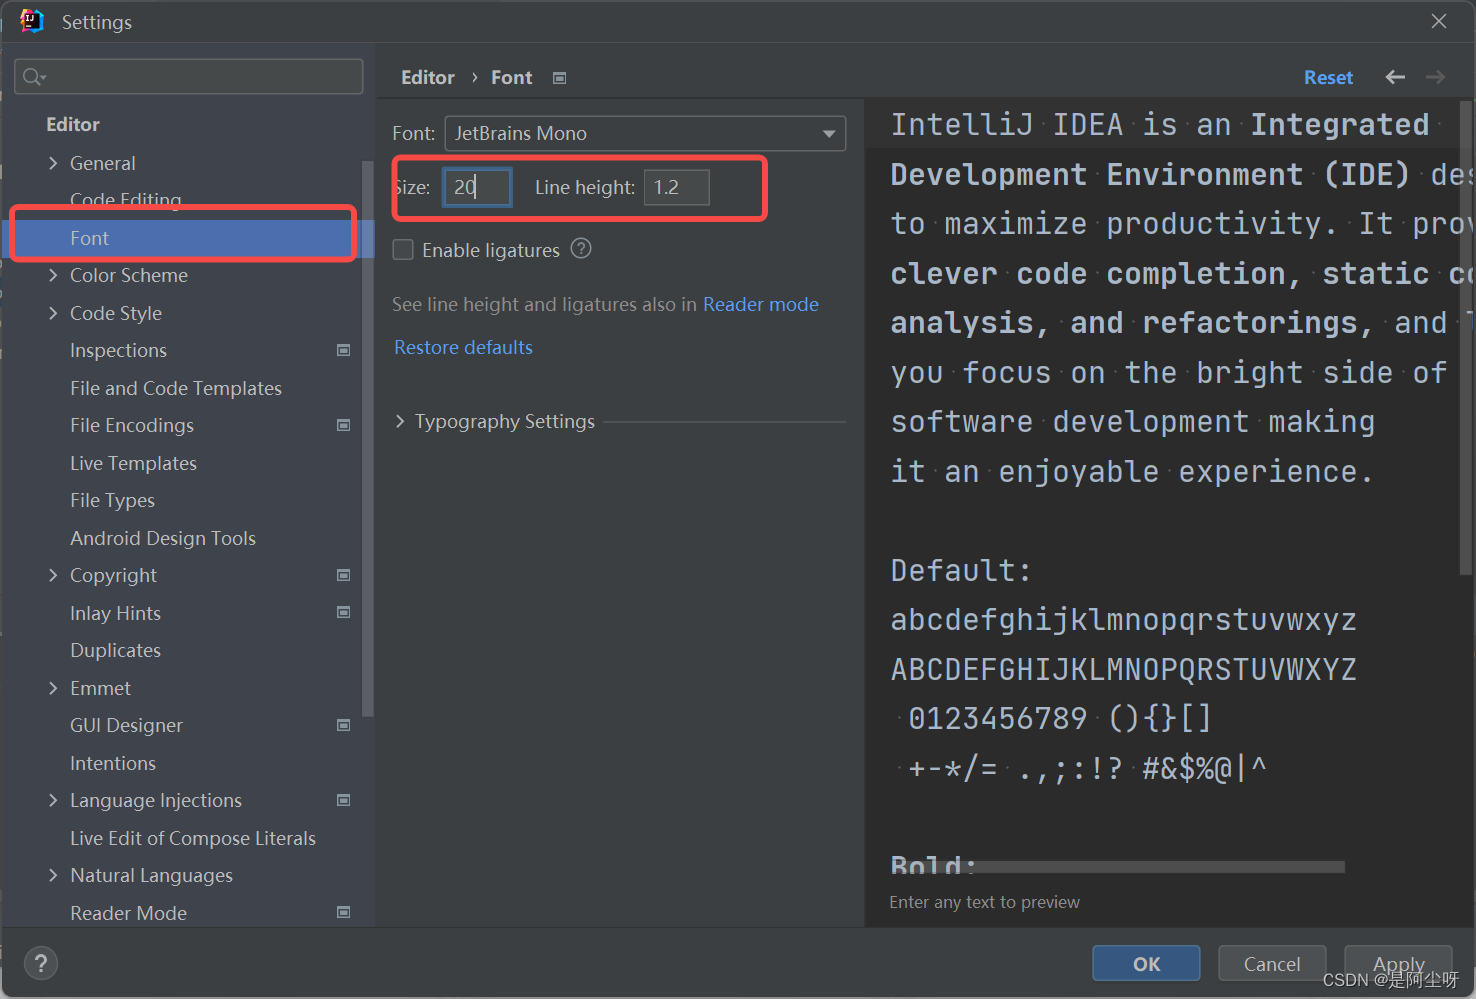
Task: Open Duplicates settings
Action: pos(115,650)
